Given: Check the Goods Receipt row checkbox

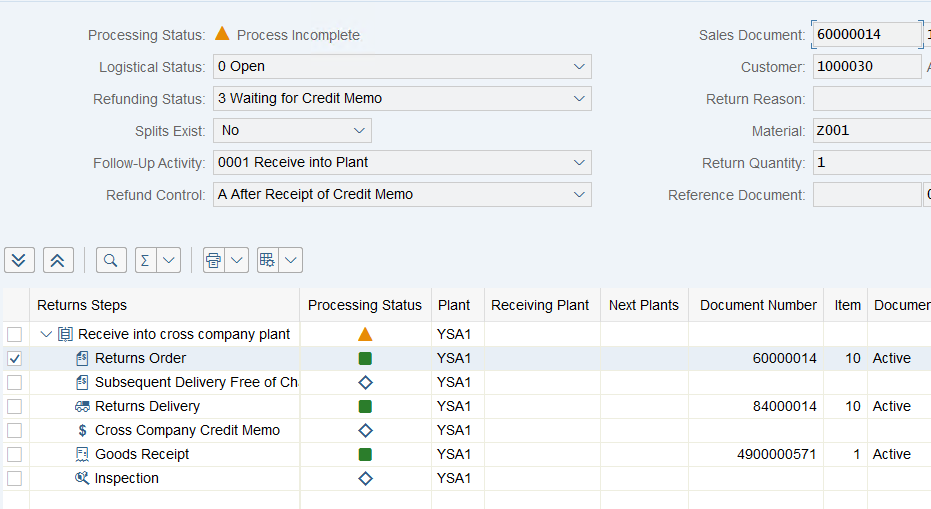Looking at the screenshot, I should (x=14, y=454).
